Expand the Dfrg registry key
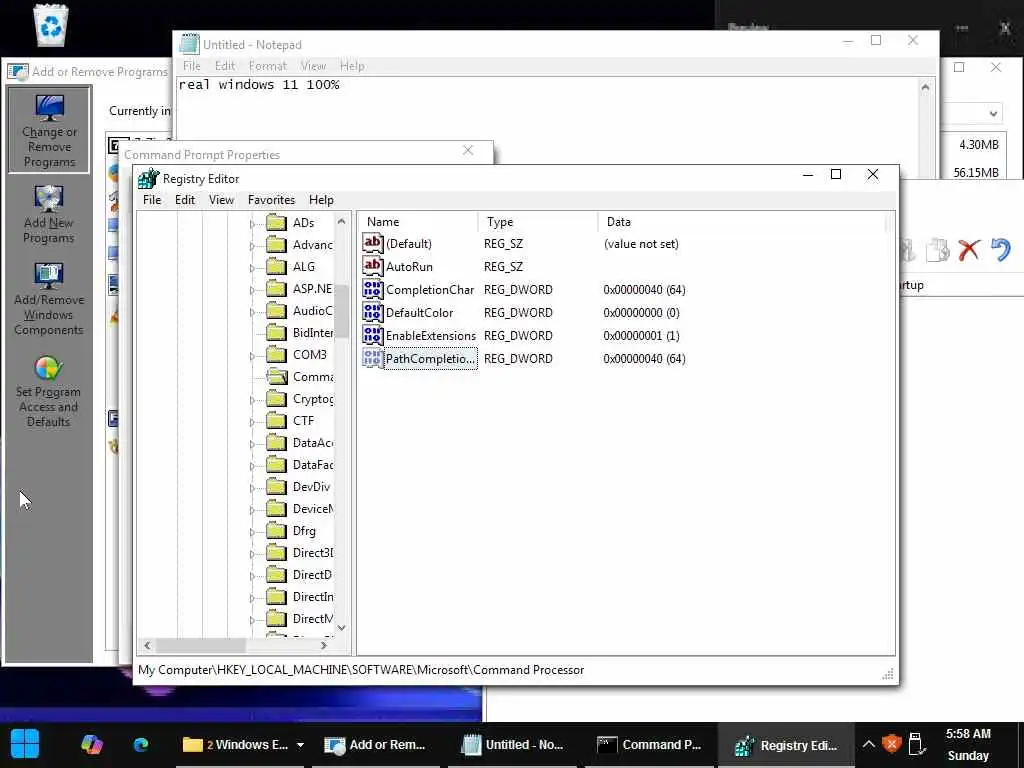This screenshot has height=768, width=1024. point(253,532)
